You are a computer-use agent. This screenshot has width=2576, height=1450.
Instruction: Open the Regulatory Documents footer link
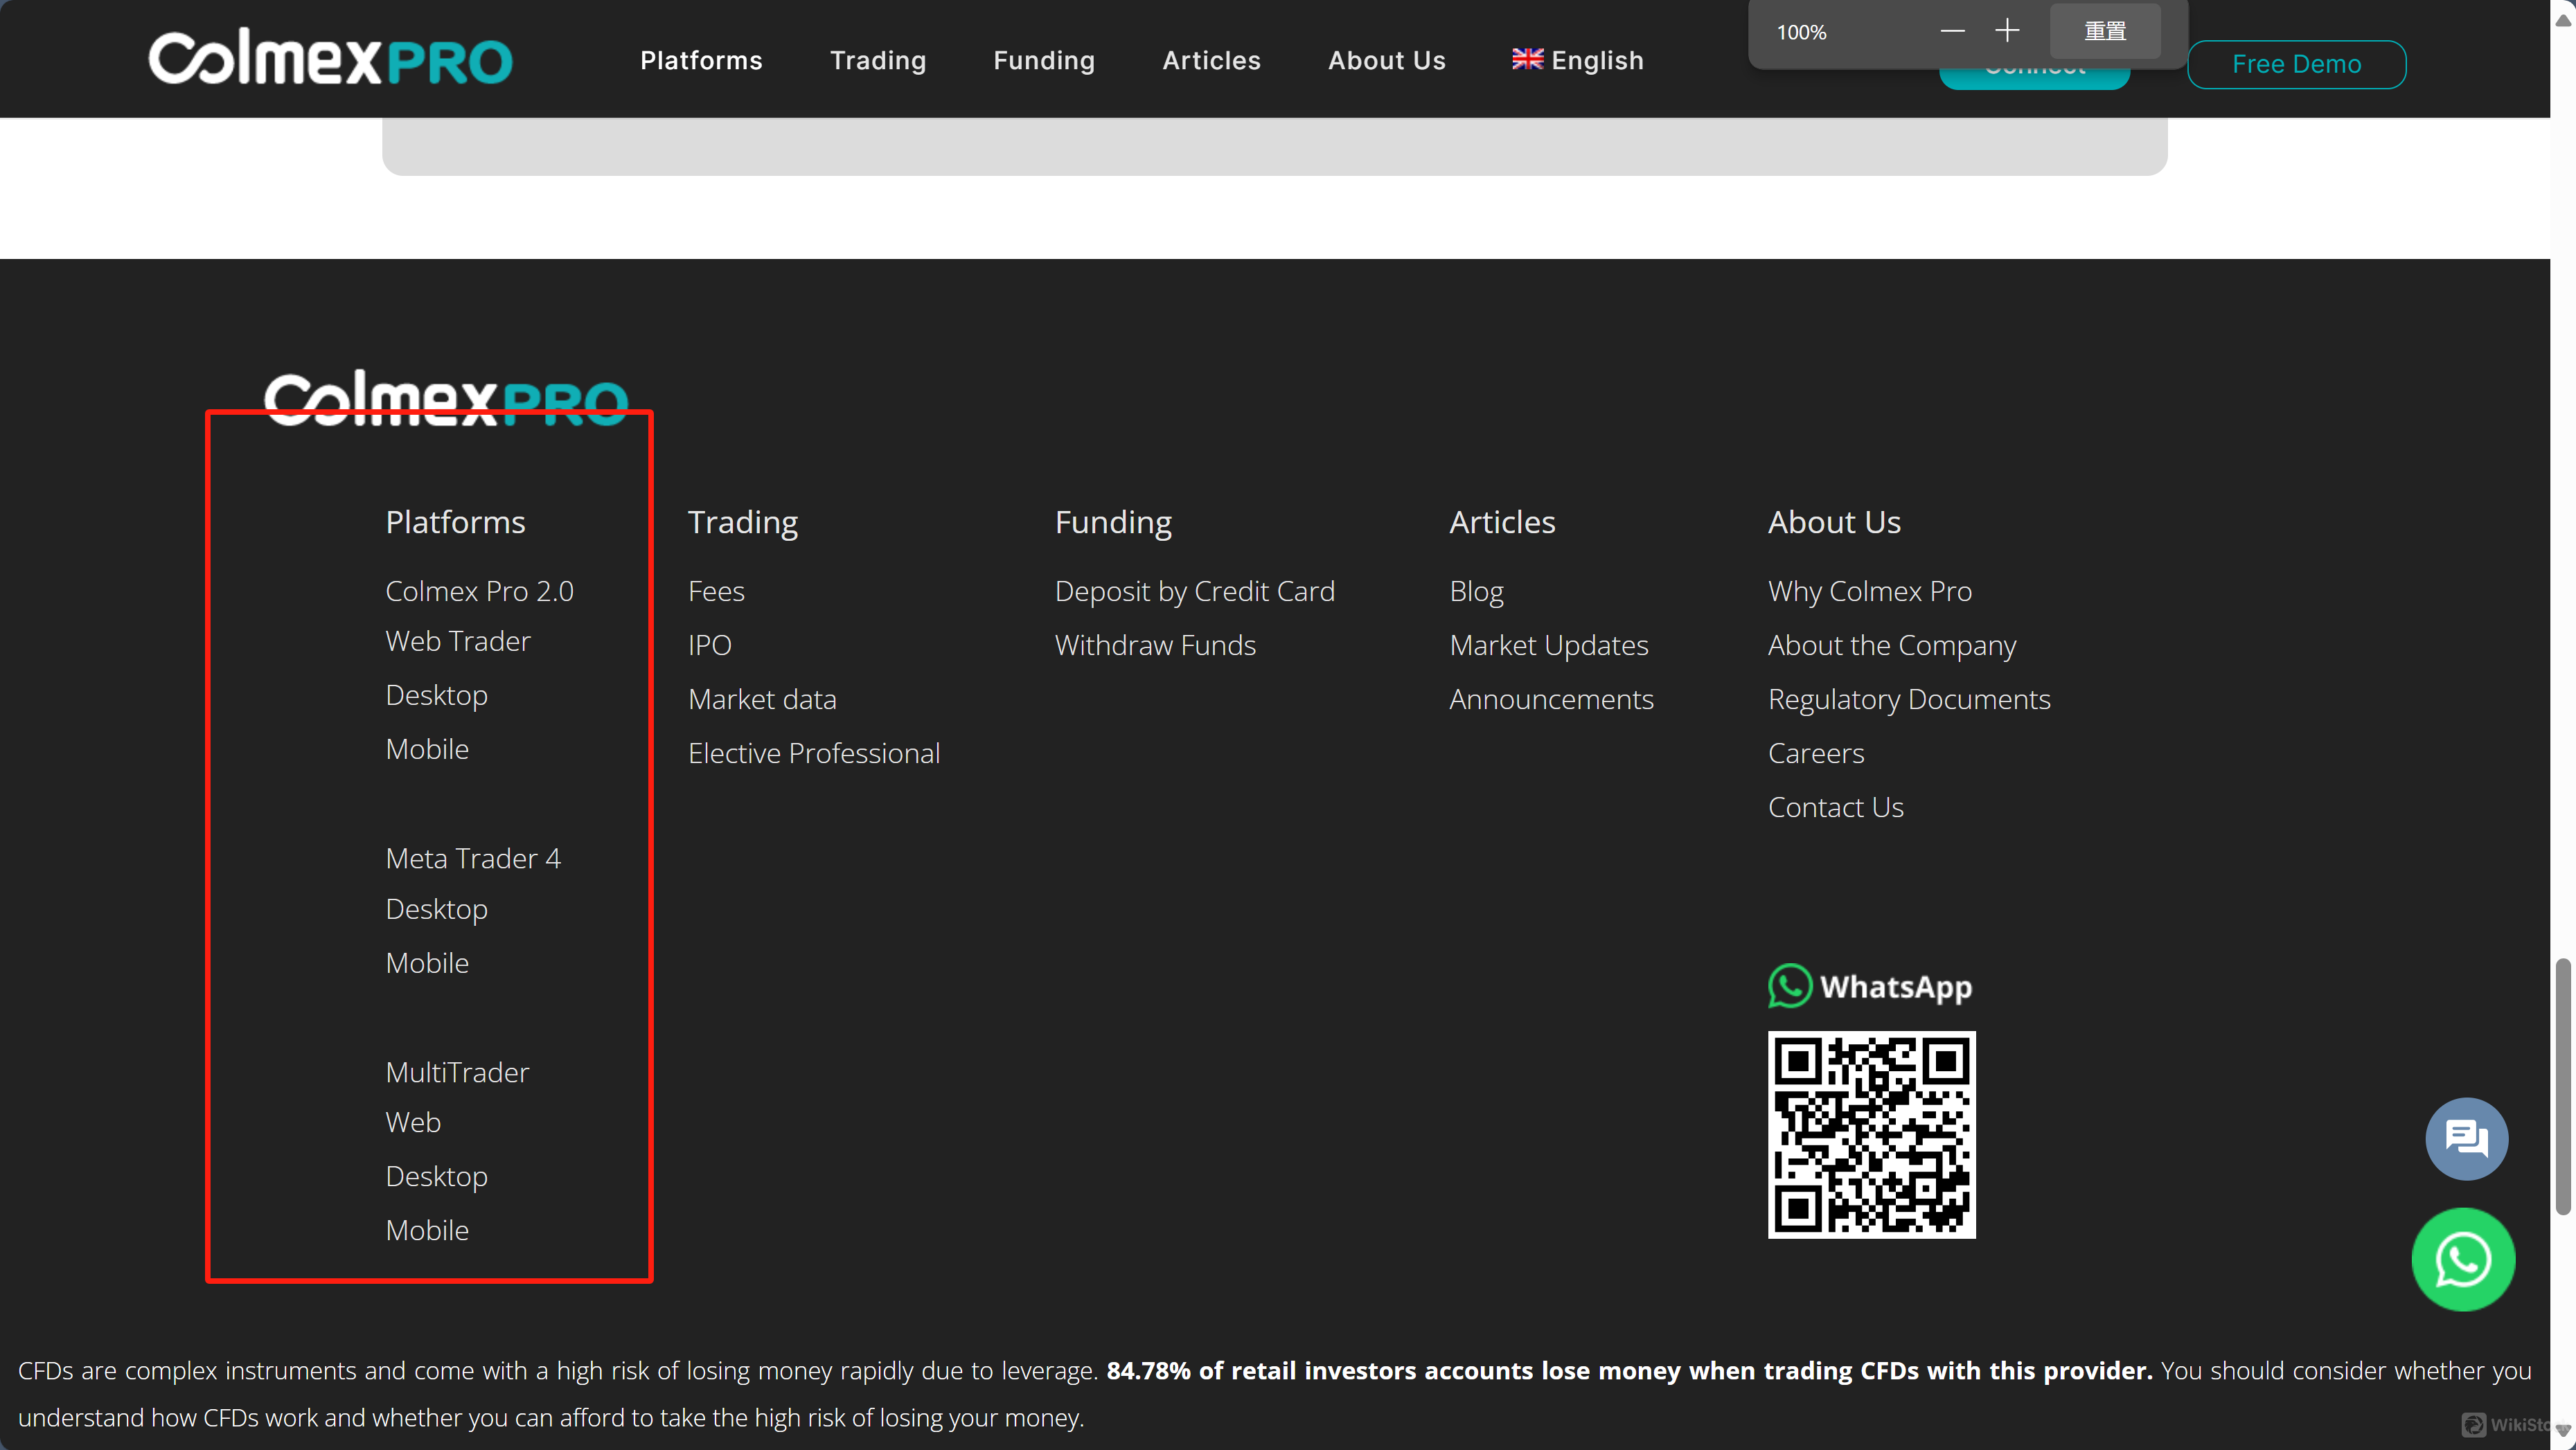point(1908,699)
